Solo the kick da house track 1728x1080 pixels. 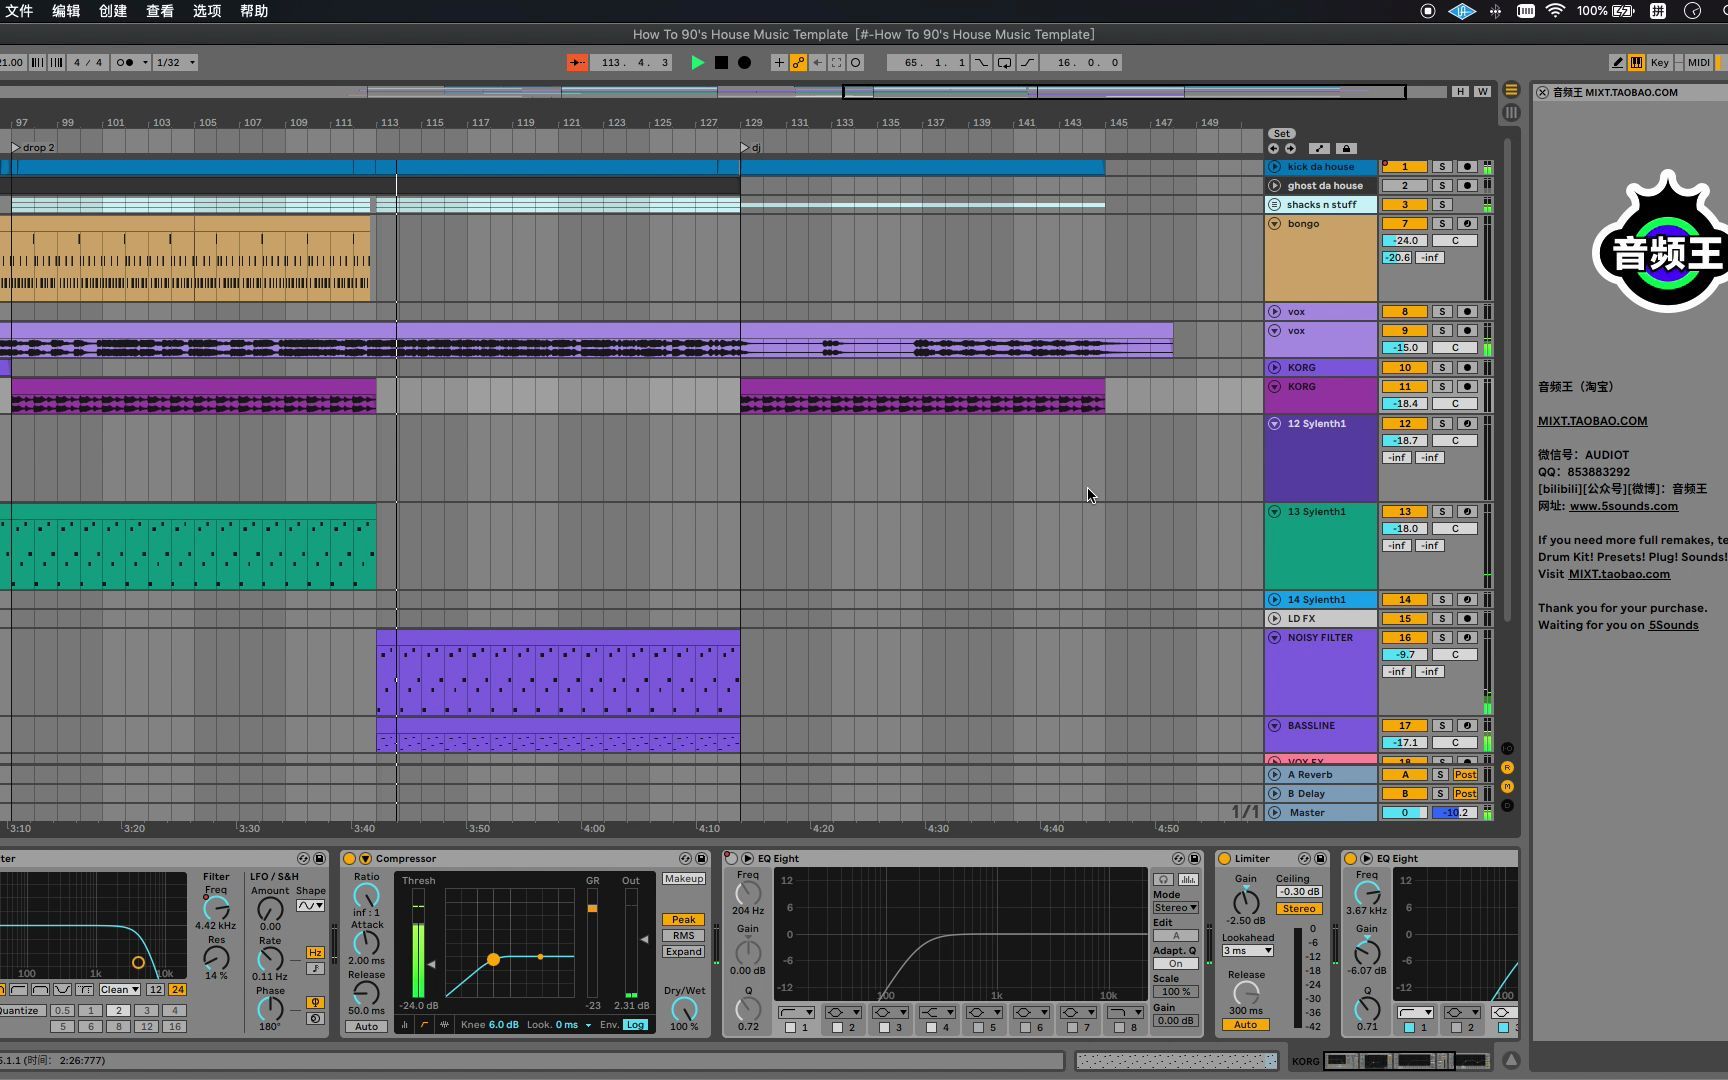point(1442,167)
